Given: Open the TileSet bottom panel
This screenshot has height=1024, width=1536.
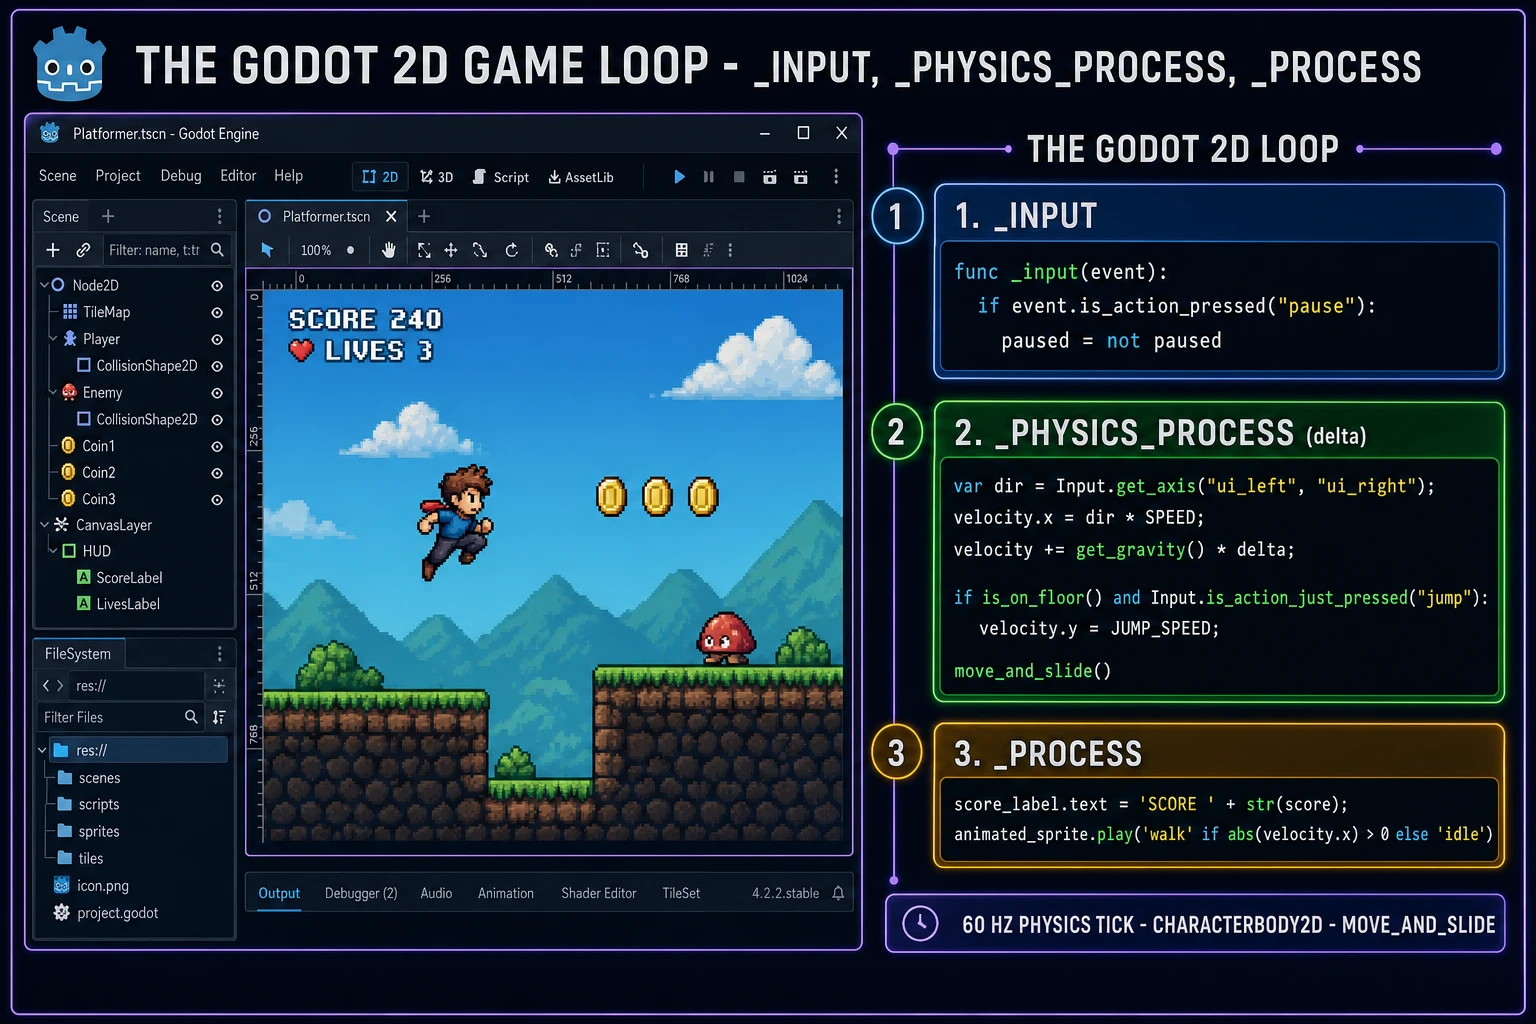Looking at the screenshot, I should 681,893.
